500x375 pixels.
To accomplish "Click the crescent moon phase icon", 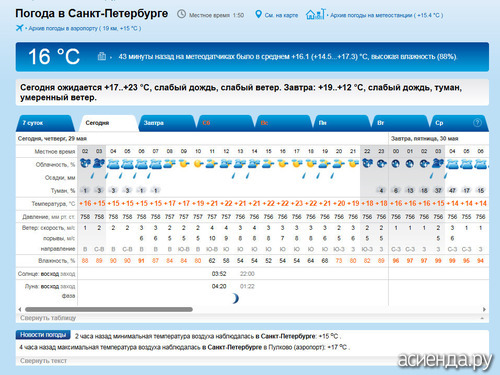I will (235, 298).
